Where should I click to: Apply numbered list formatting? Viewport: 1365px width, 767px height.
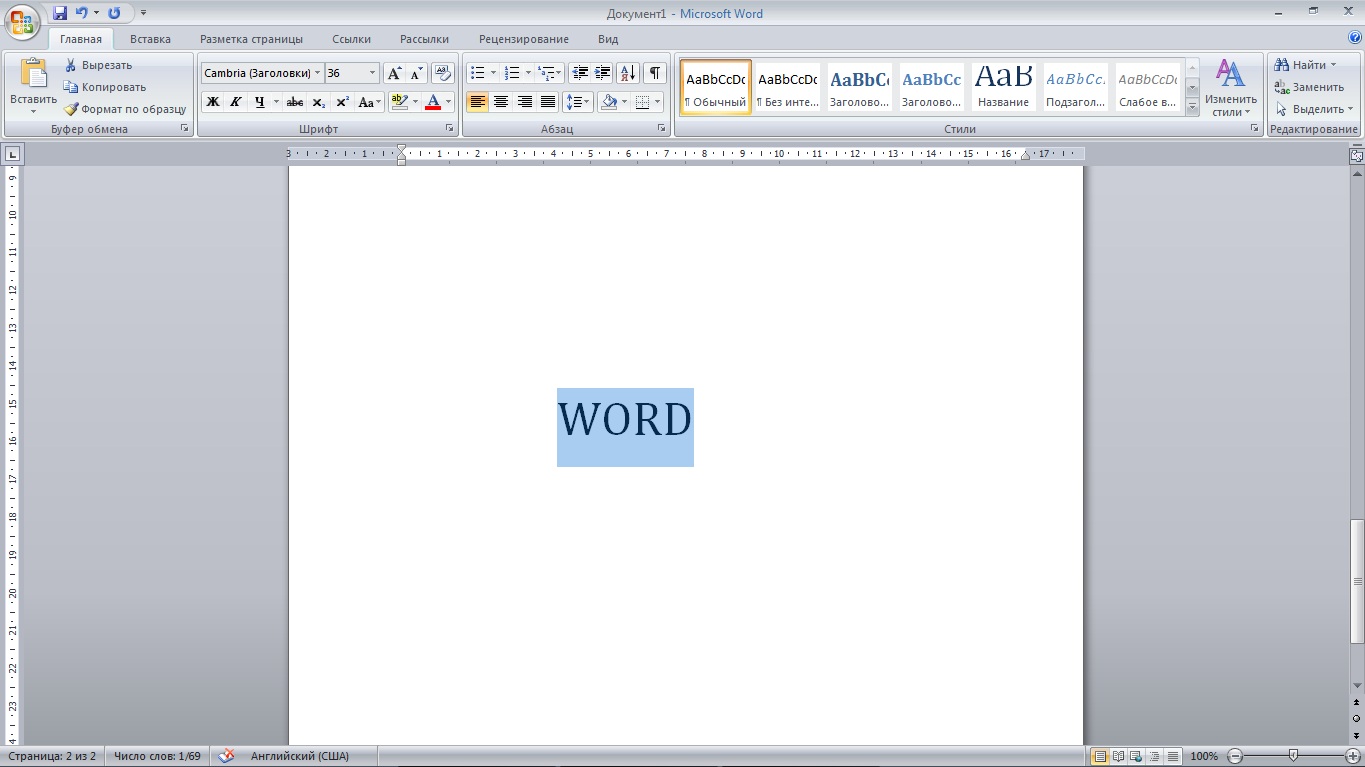point(512,73)
